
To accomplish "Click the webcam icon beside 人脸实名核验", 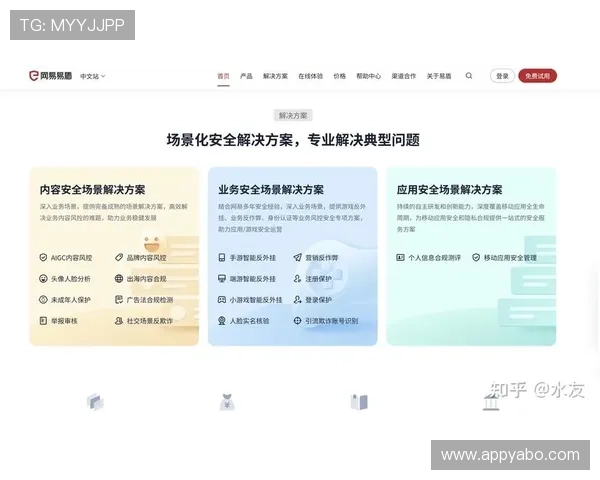I will (222, 320).
